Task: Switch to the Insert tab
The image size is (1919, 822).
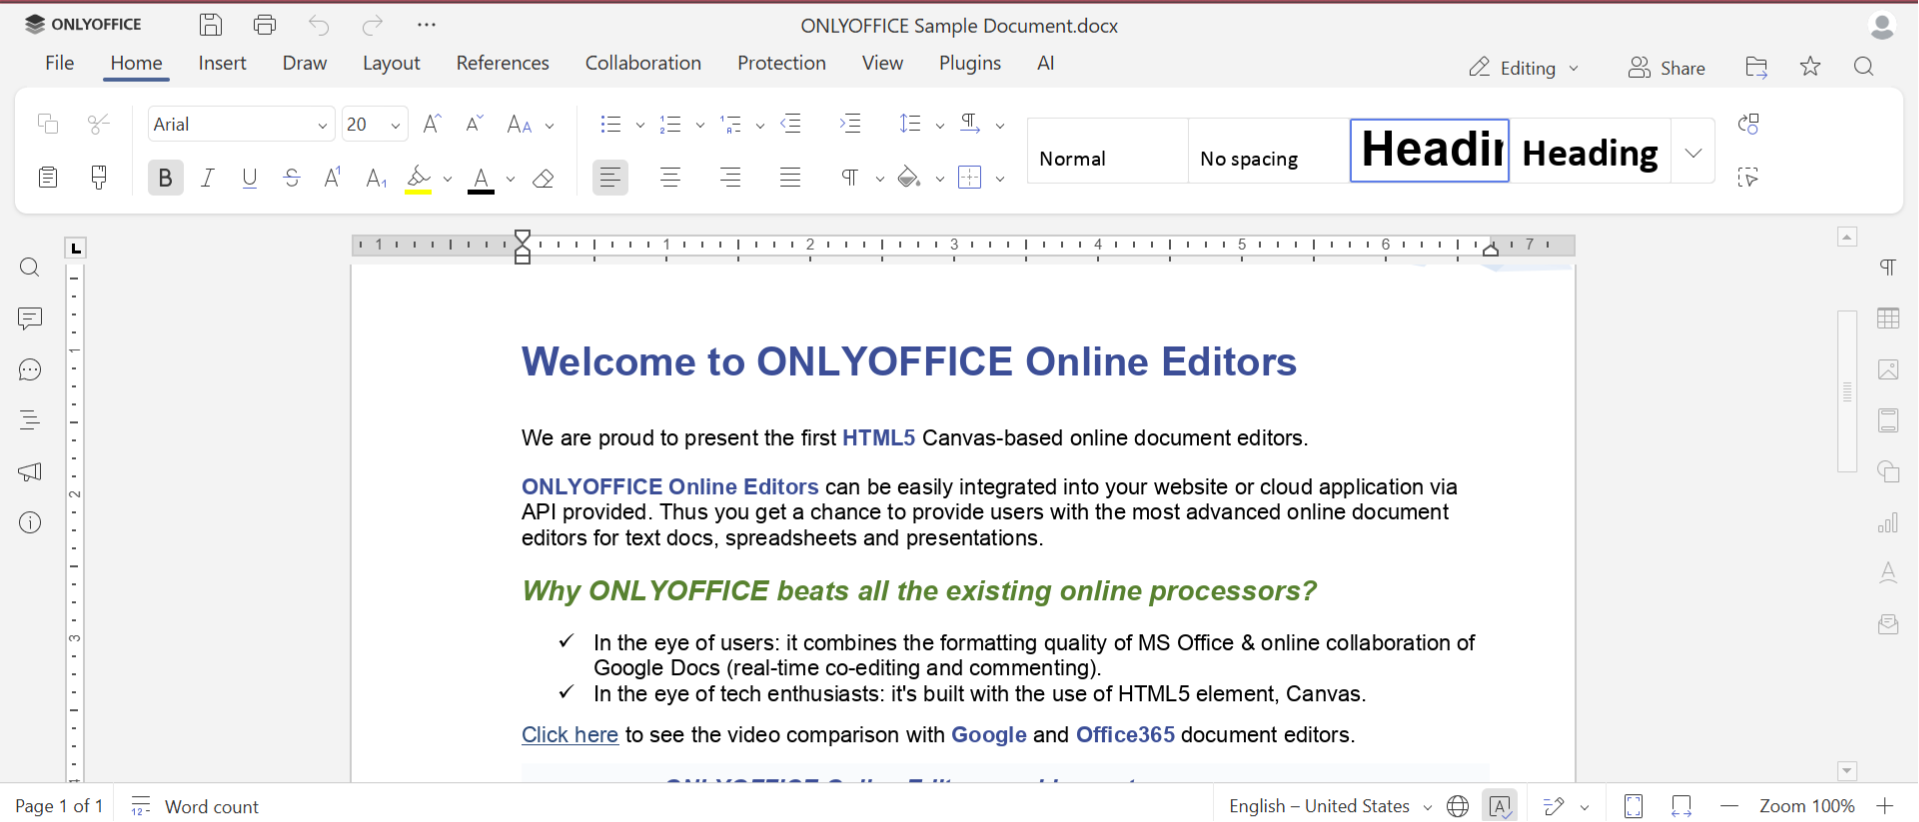Action: coord(222,63)
